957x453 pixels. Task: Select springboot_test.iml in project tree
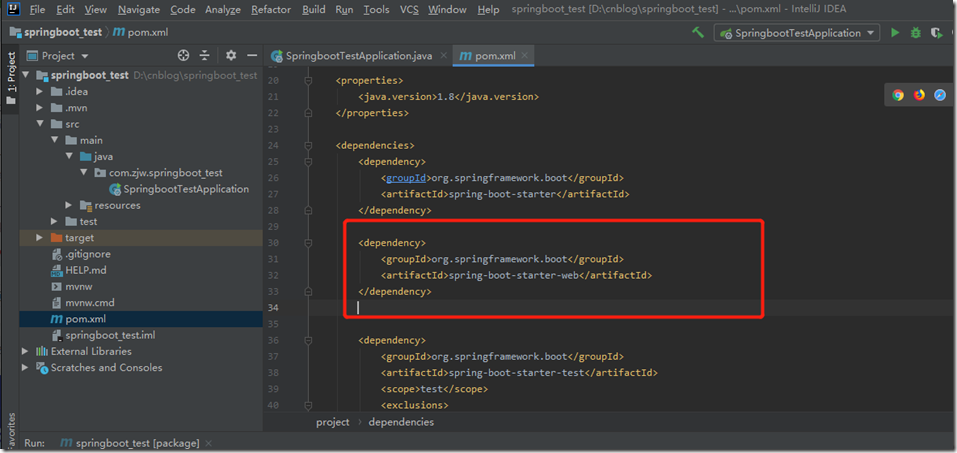110,335
